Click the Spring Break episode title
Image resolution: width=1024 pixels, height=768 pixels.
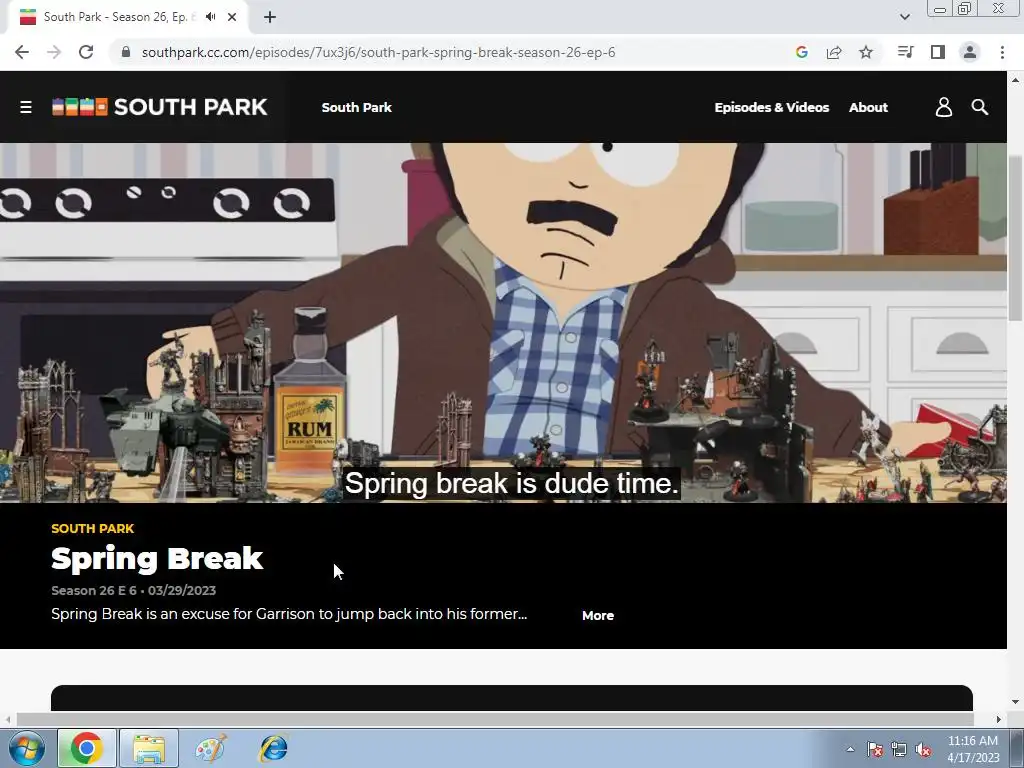coord(157,559)
